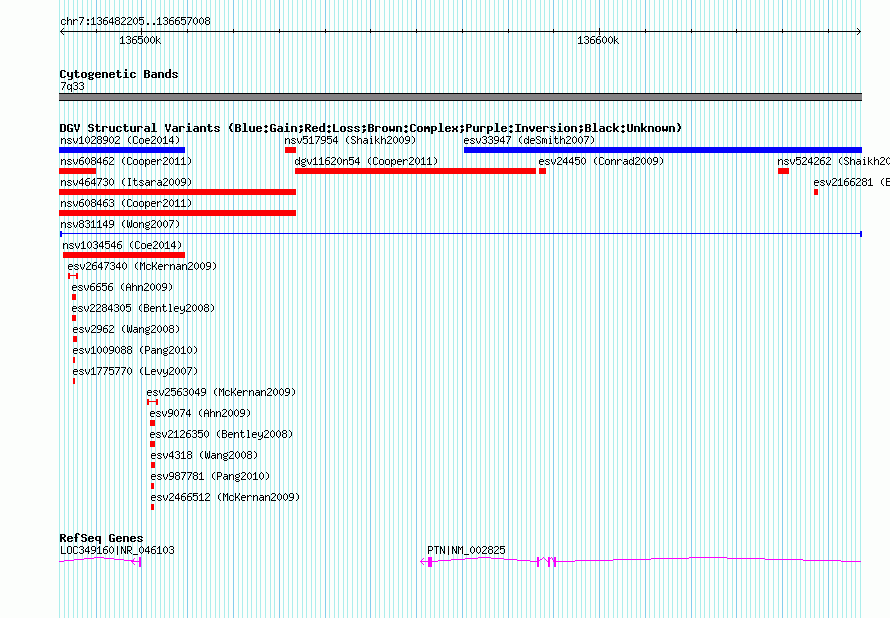Click the chr7:136482205..136657008 coordinates text
Viewport: 890px width, 618px height.
[135, 21]
